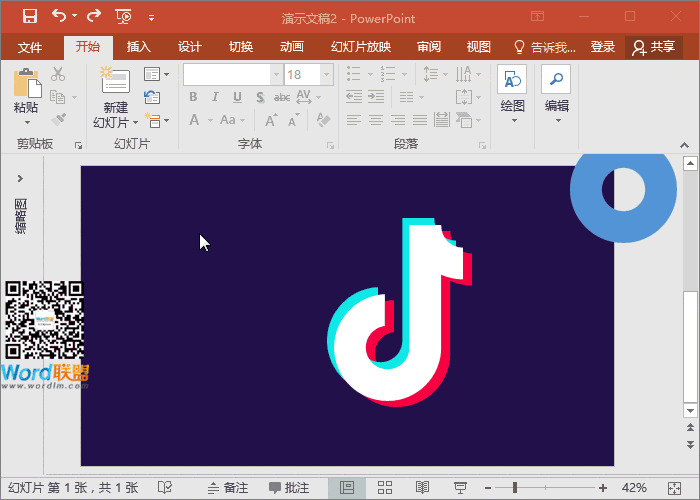Screen dimensions: 700x500
Task: Click the align text vertical icon
Action: coord(463,97)
